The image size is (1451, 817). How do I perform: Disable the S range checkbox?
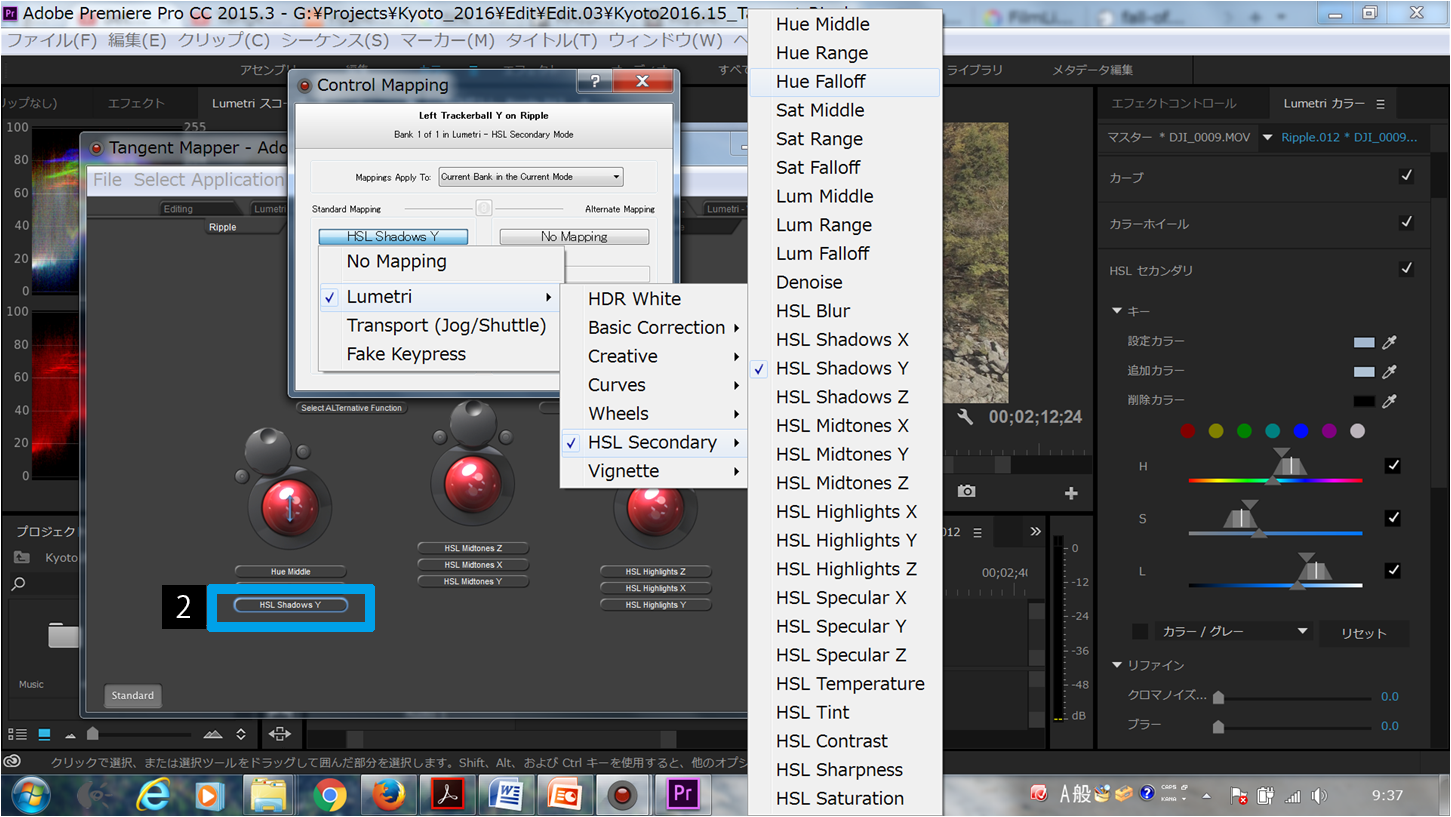click(x=1392, y=518)
